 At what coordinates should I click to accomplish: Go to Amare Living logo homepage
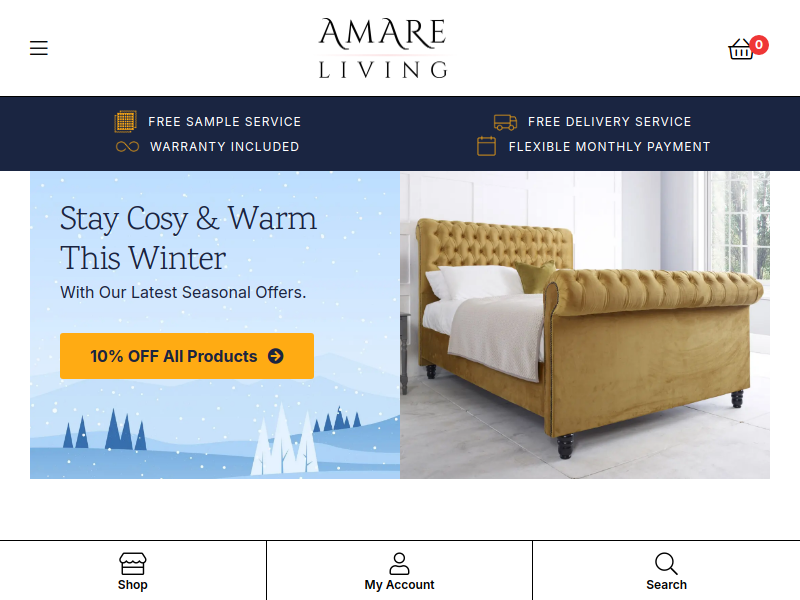[x=383, y=48]
